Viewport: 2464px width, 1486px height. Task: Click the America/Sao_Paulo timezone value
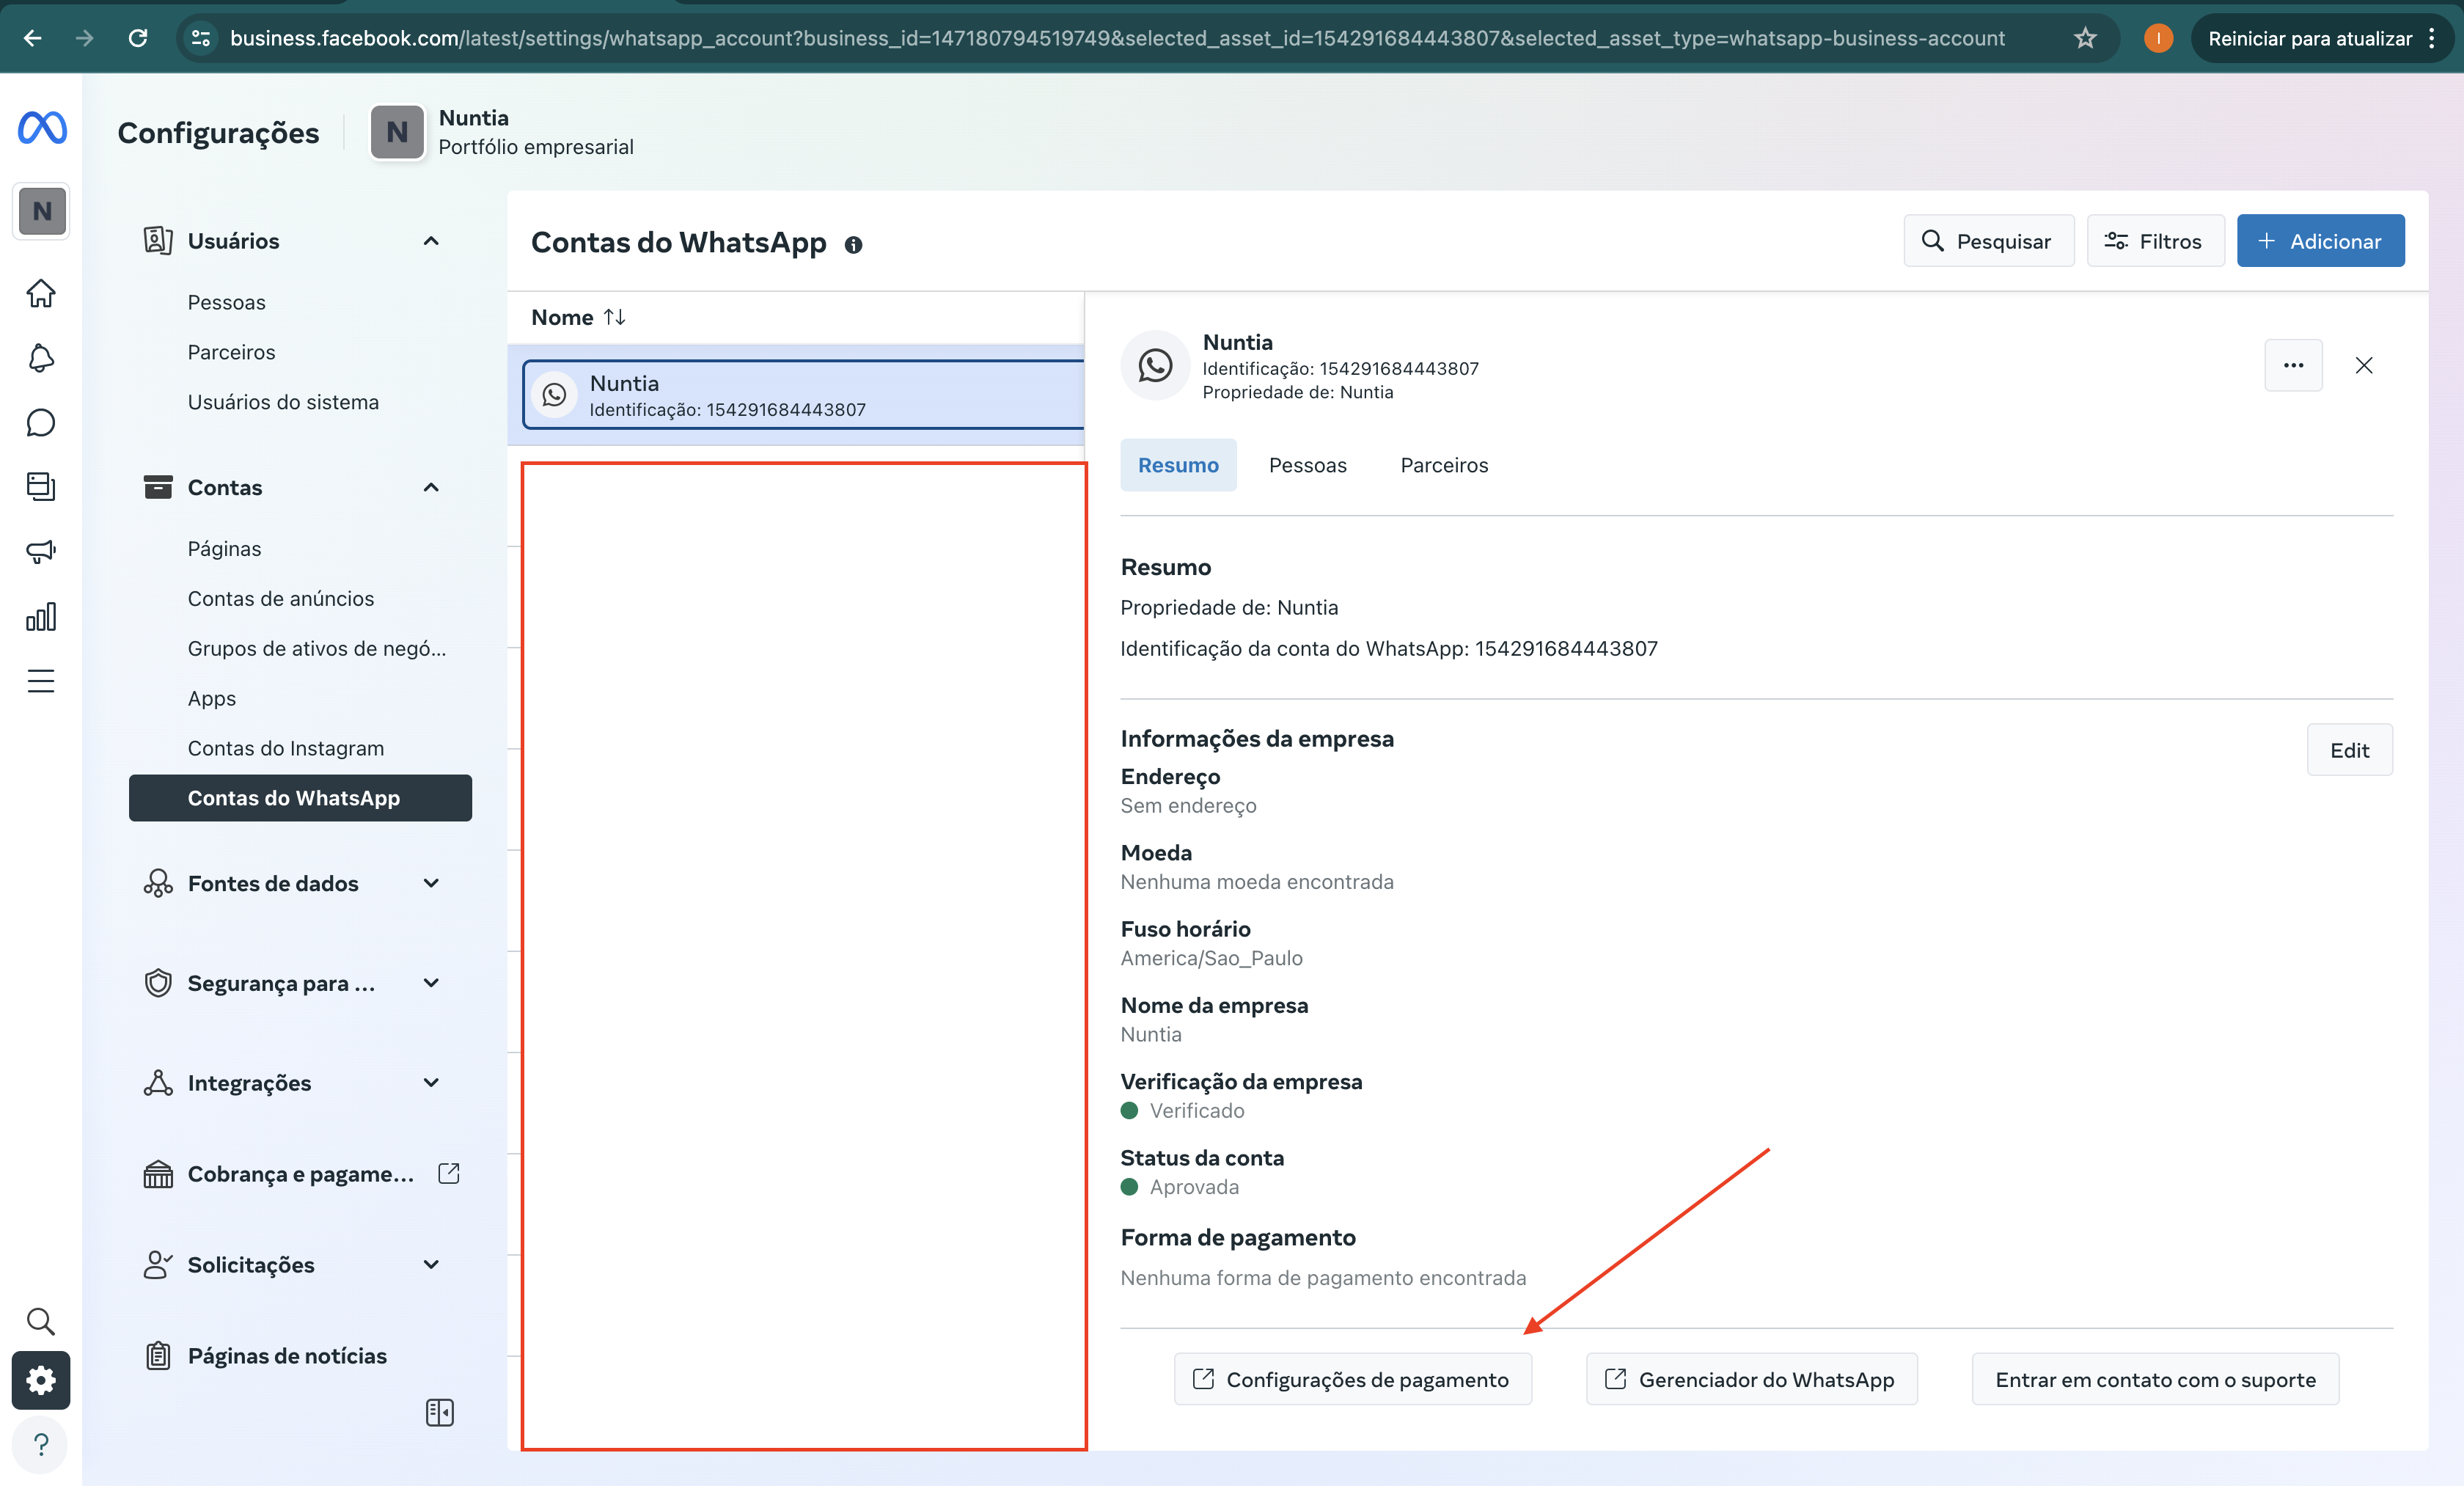pos(1211,958)
